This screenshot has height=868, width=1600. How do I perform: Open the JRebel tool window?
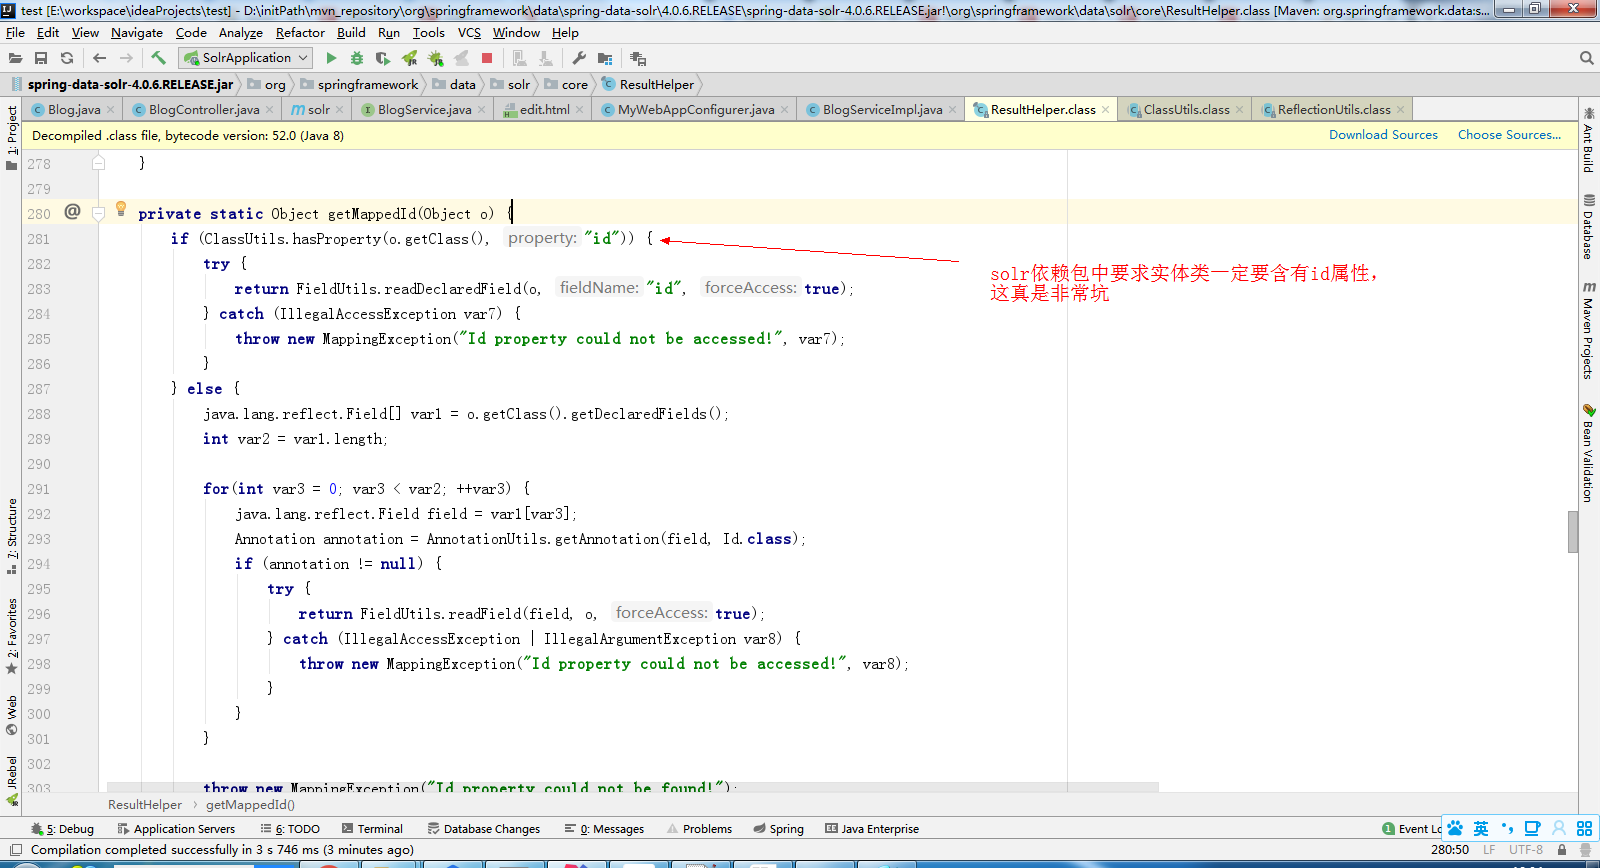point(11,781)
